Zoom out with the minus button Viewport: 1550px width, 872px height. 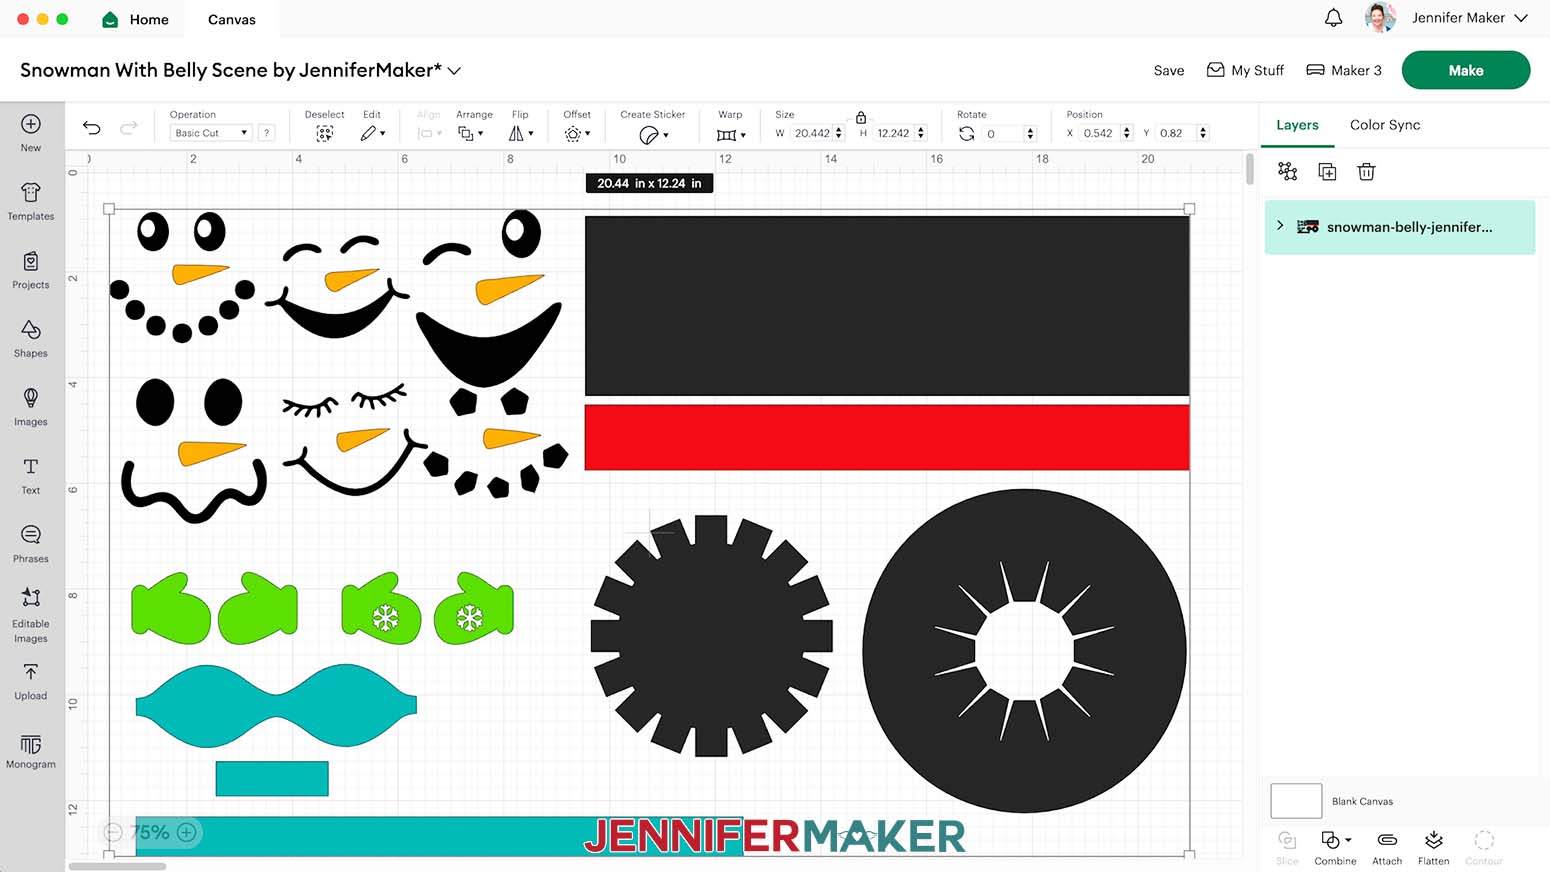(x=113, y=832)
